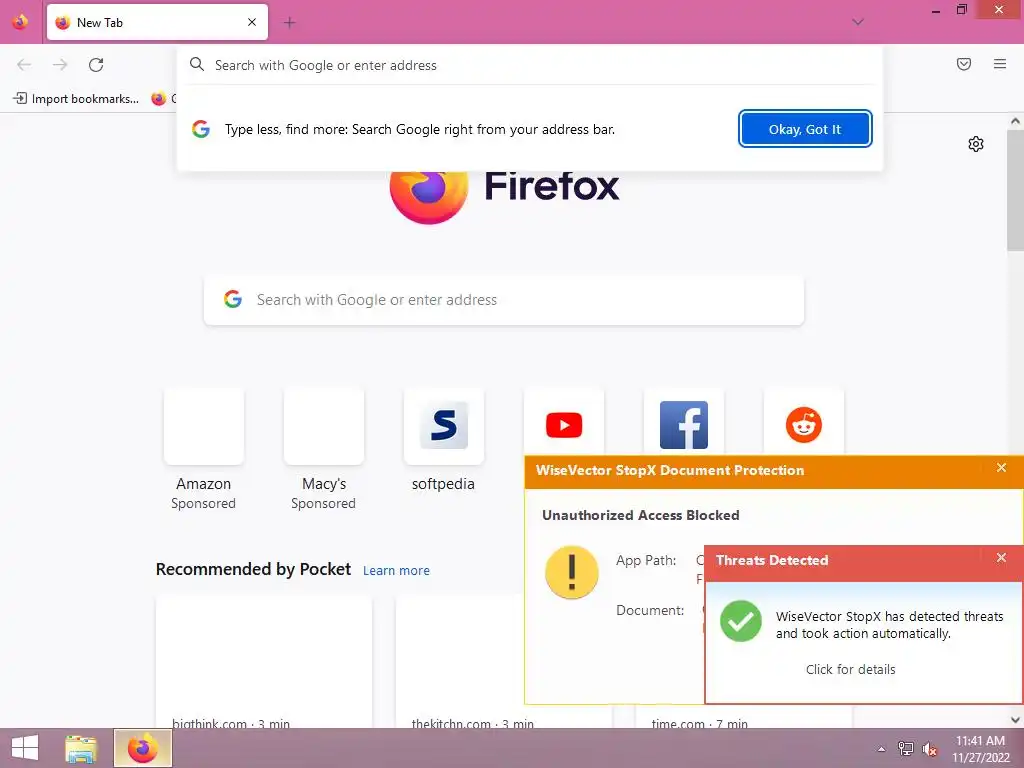The image size is (1024, 768).
Task: Click the Firefox View icon in the tab bar
Action: [20, 22]
